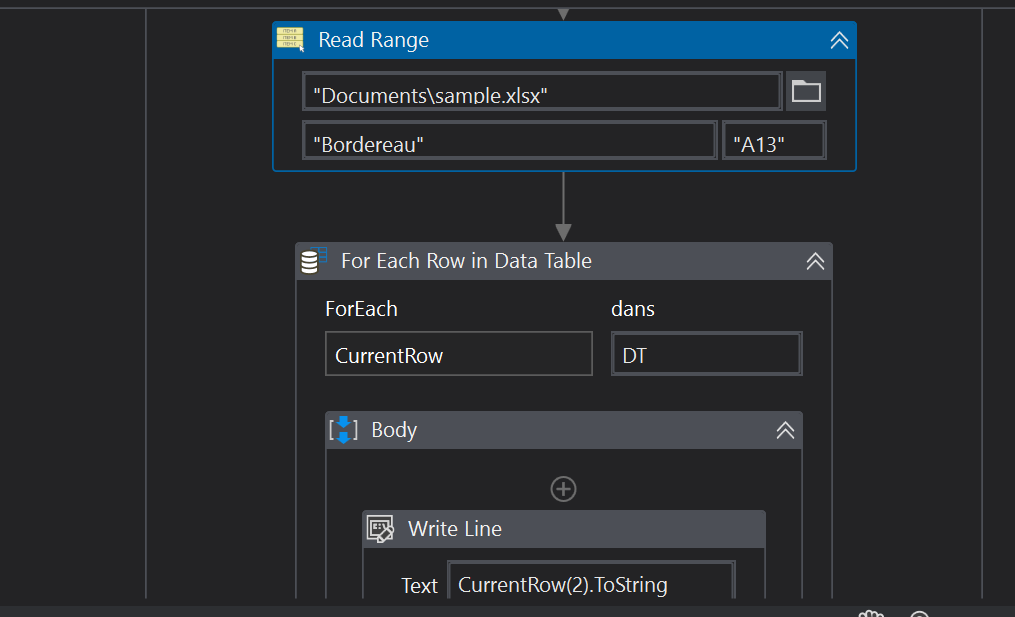Image resolution: width=1015 pixels, height=617 pixels.
Task: Edit the "Bordereau" sheet name field
Action: point(509,140)
